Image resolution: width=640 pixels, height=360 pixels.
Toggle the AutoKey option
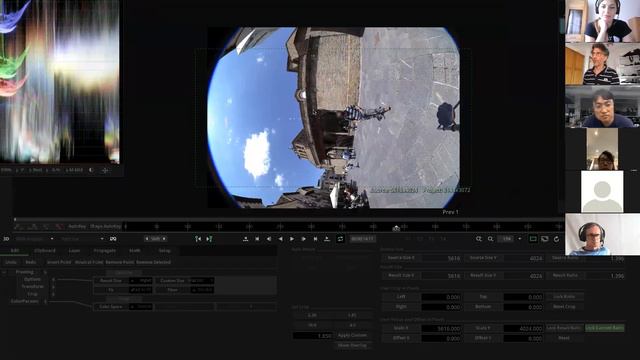click(x=77, y=226)
